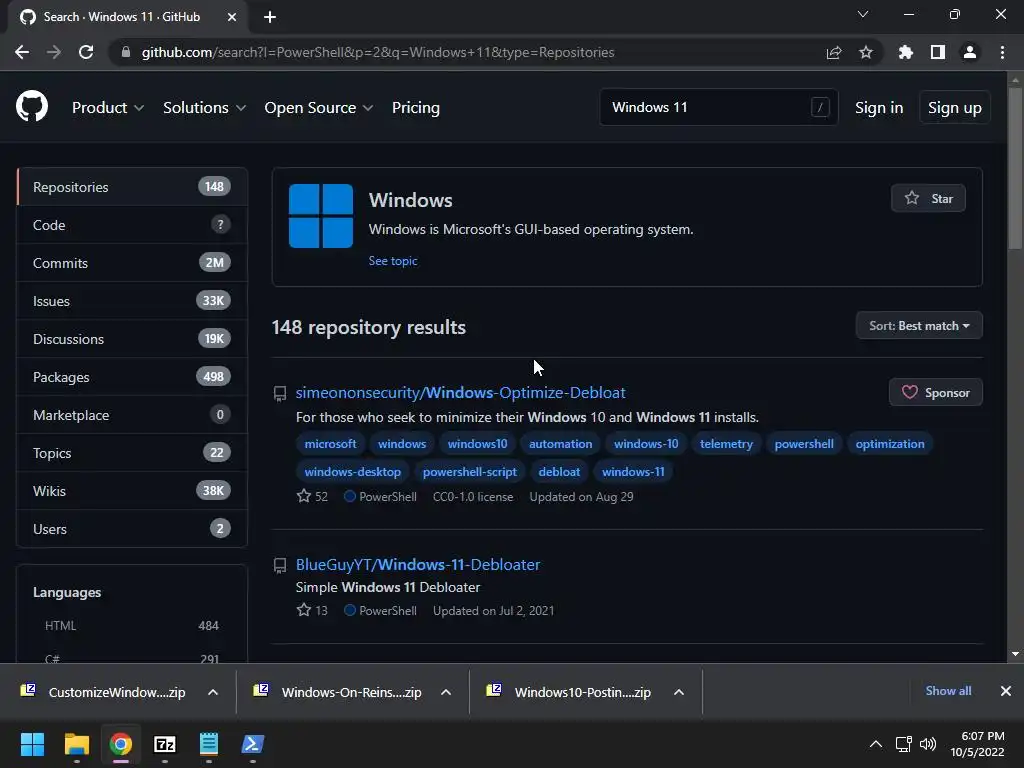Viewport: 1024px width, 768px height.
Task: Click the optimization topic tag
Action: 889,443
